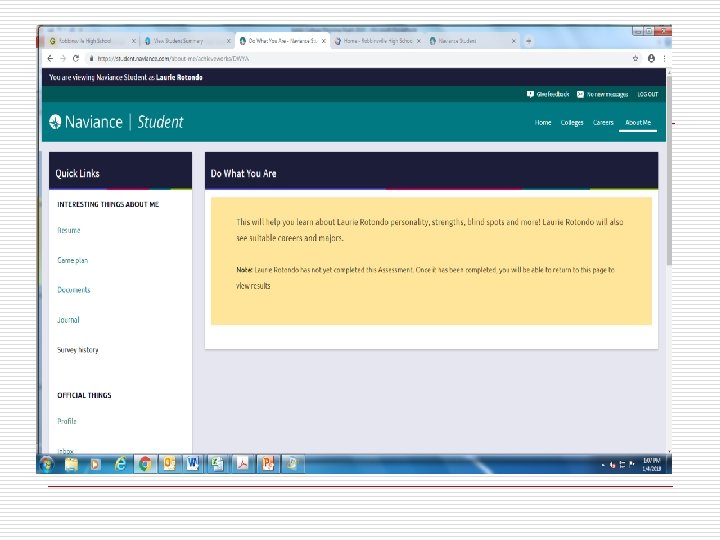This screenshot has height=540, width=720.
Task: Open the Journal quick link
Action: click(x=68, y=320)
